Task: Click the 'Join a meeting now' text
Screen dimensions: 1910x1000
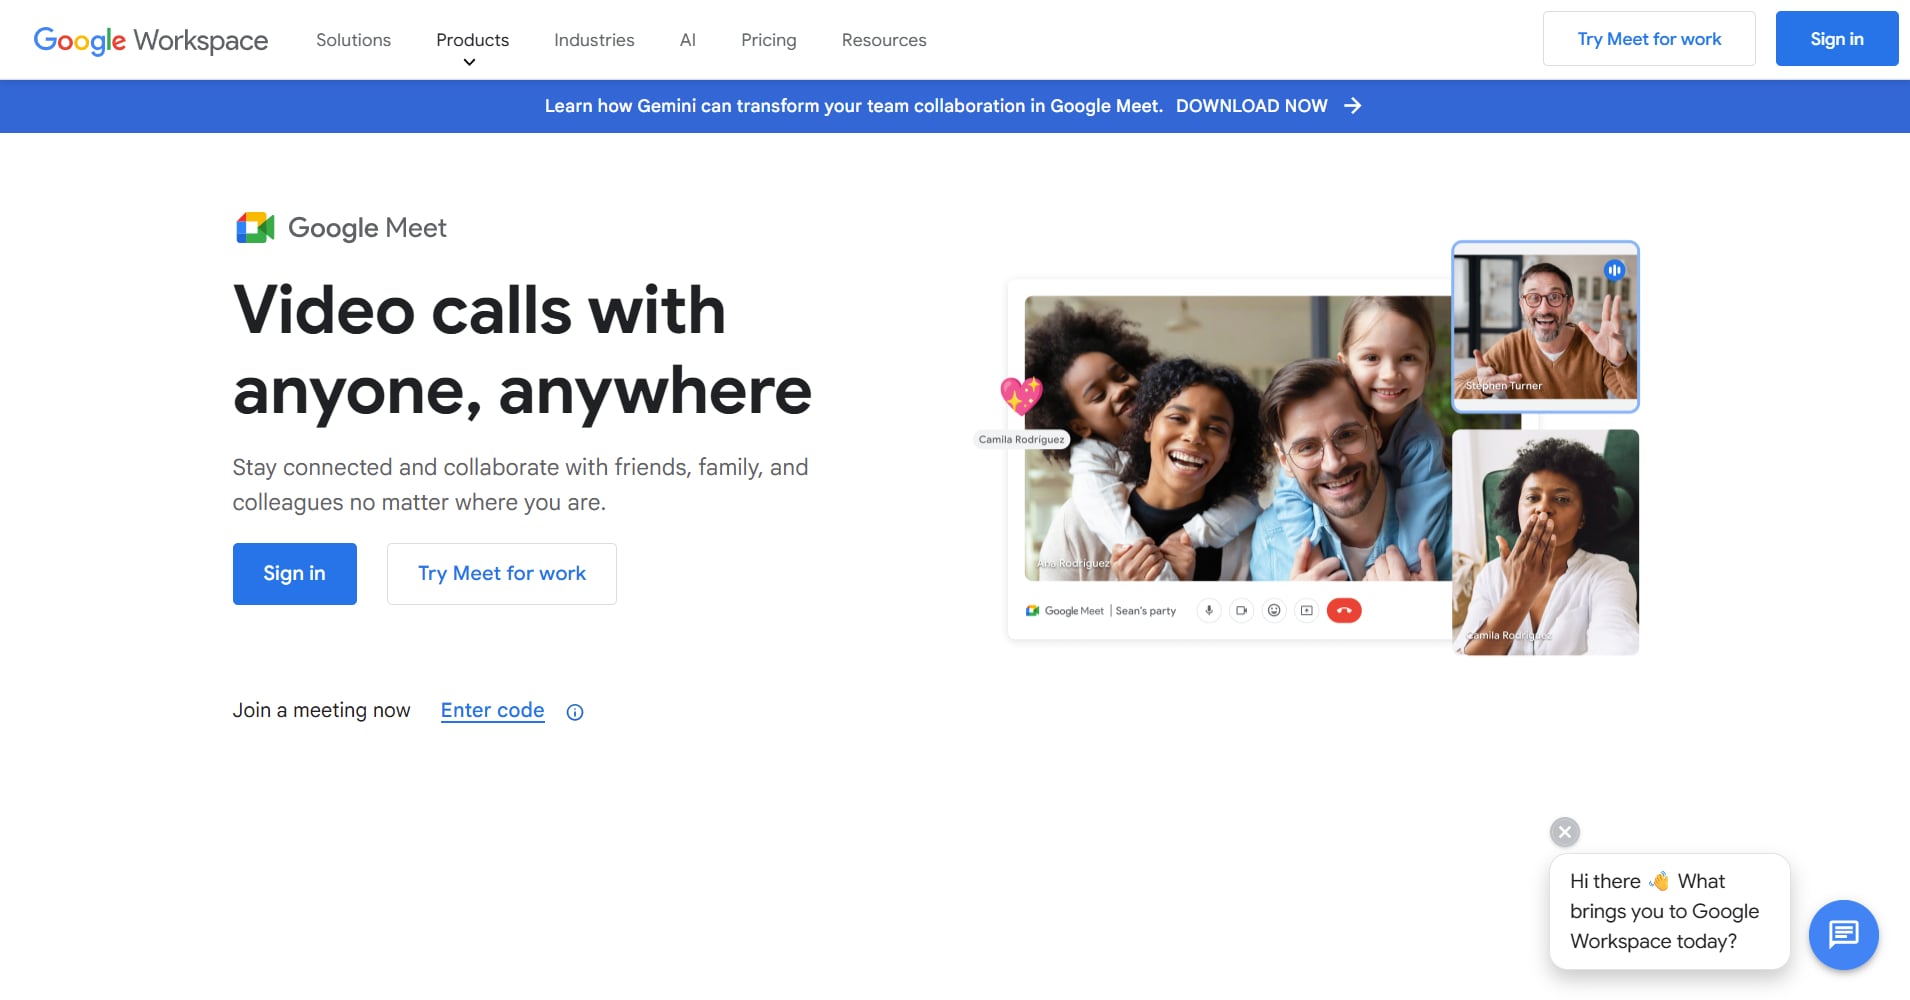Action: [x=321, y=710]
